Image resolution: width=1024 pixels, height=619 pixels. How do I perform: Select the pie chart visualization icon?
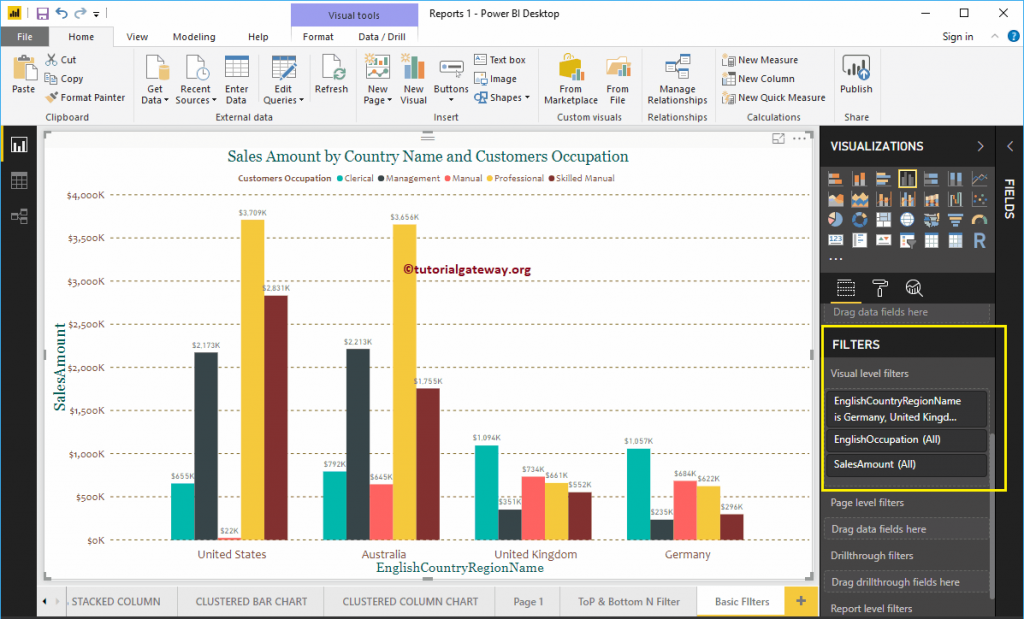pos(836,219)
